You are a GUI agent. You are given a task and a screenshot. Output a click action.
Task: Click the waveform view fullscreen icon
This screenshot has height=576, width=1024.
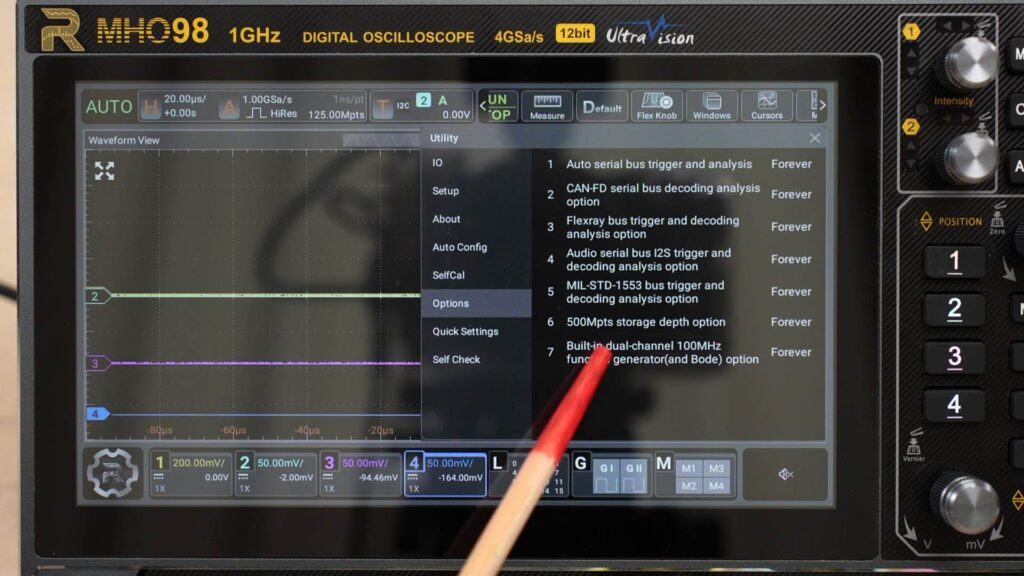coord(104,171)
